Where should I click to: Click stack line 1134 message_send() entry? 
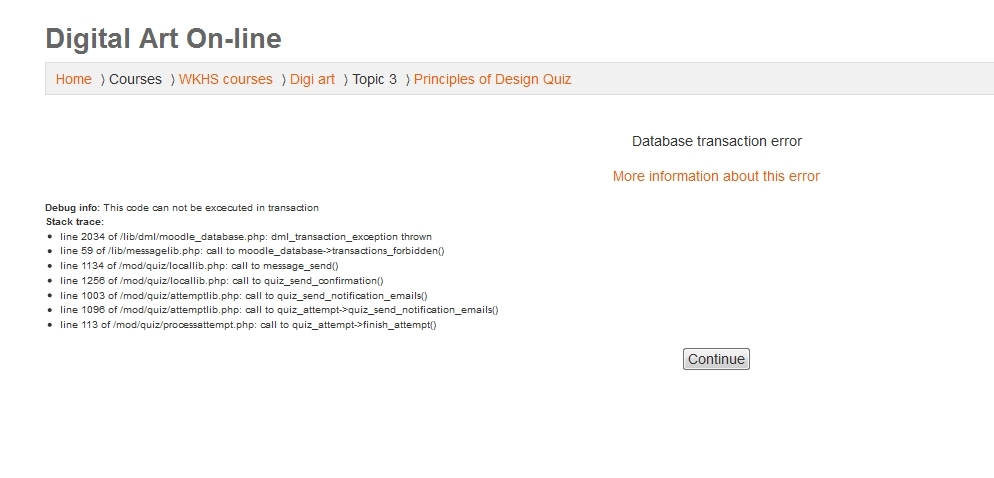click(x=199, y=266)
